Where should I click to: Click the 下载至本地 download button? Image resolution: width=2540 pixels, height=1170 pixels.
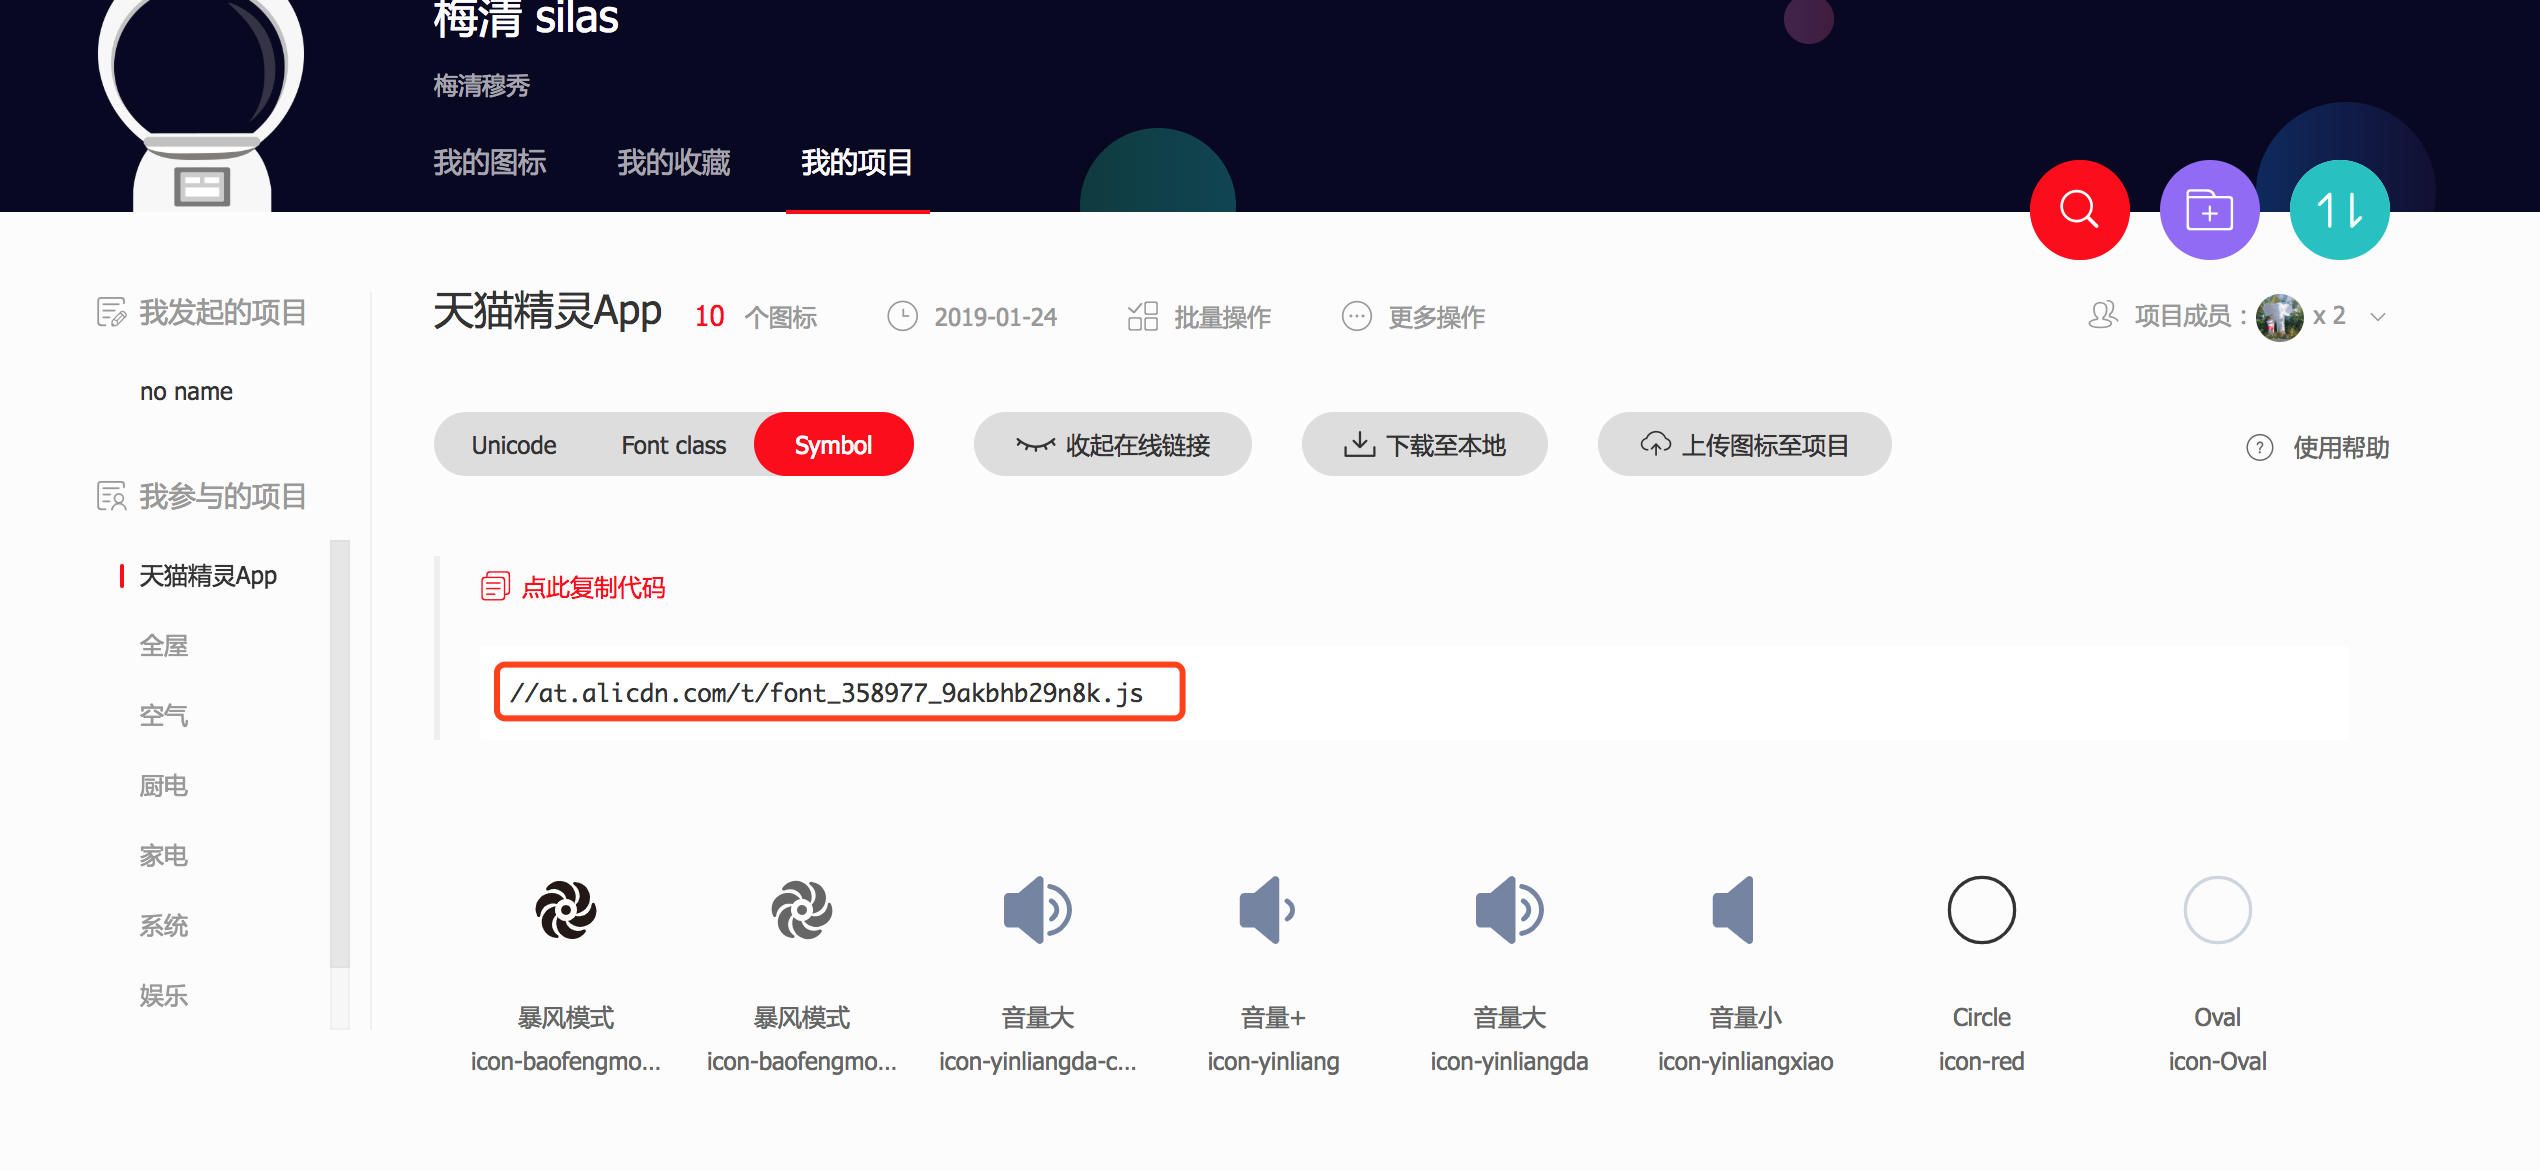(x=1424, y=445)
